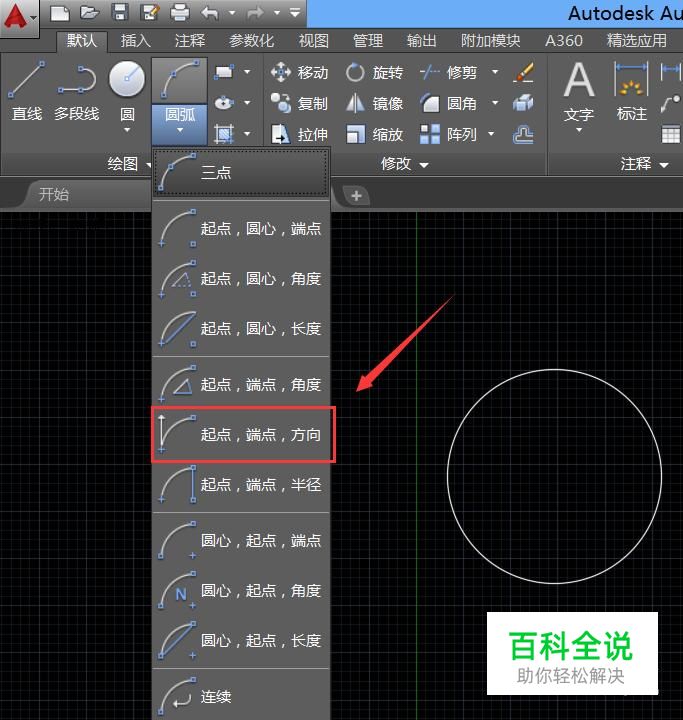Open the 修剪 trim dropdown arrow

coord(495,72)
